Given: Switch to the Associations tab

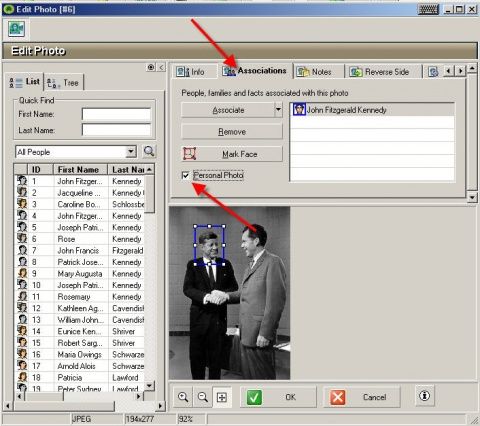Looking at the screenshot, I should point(255,71).
